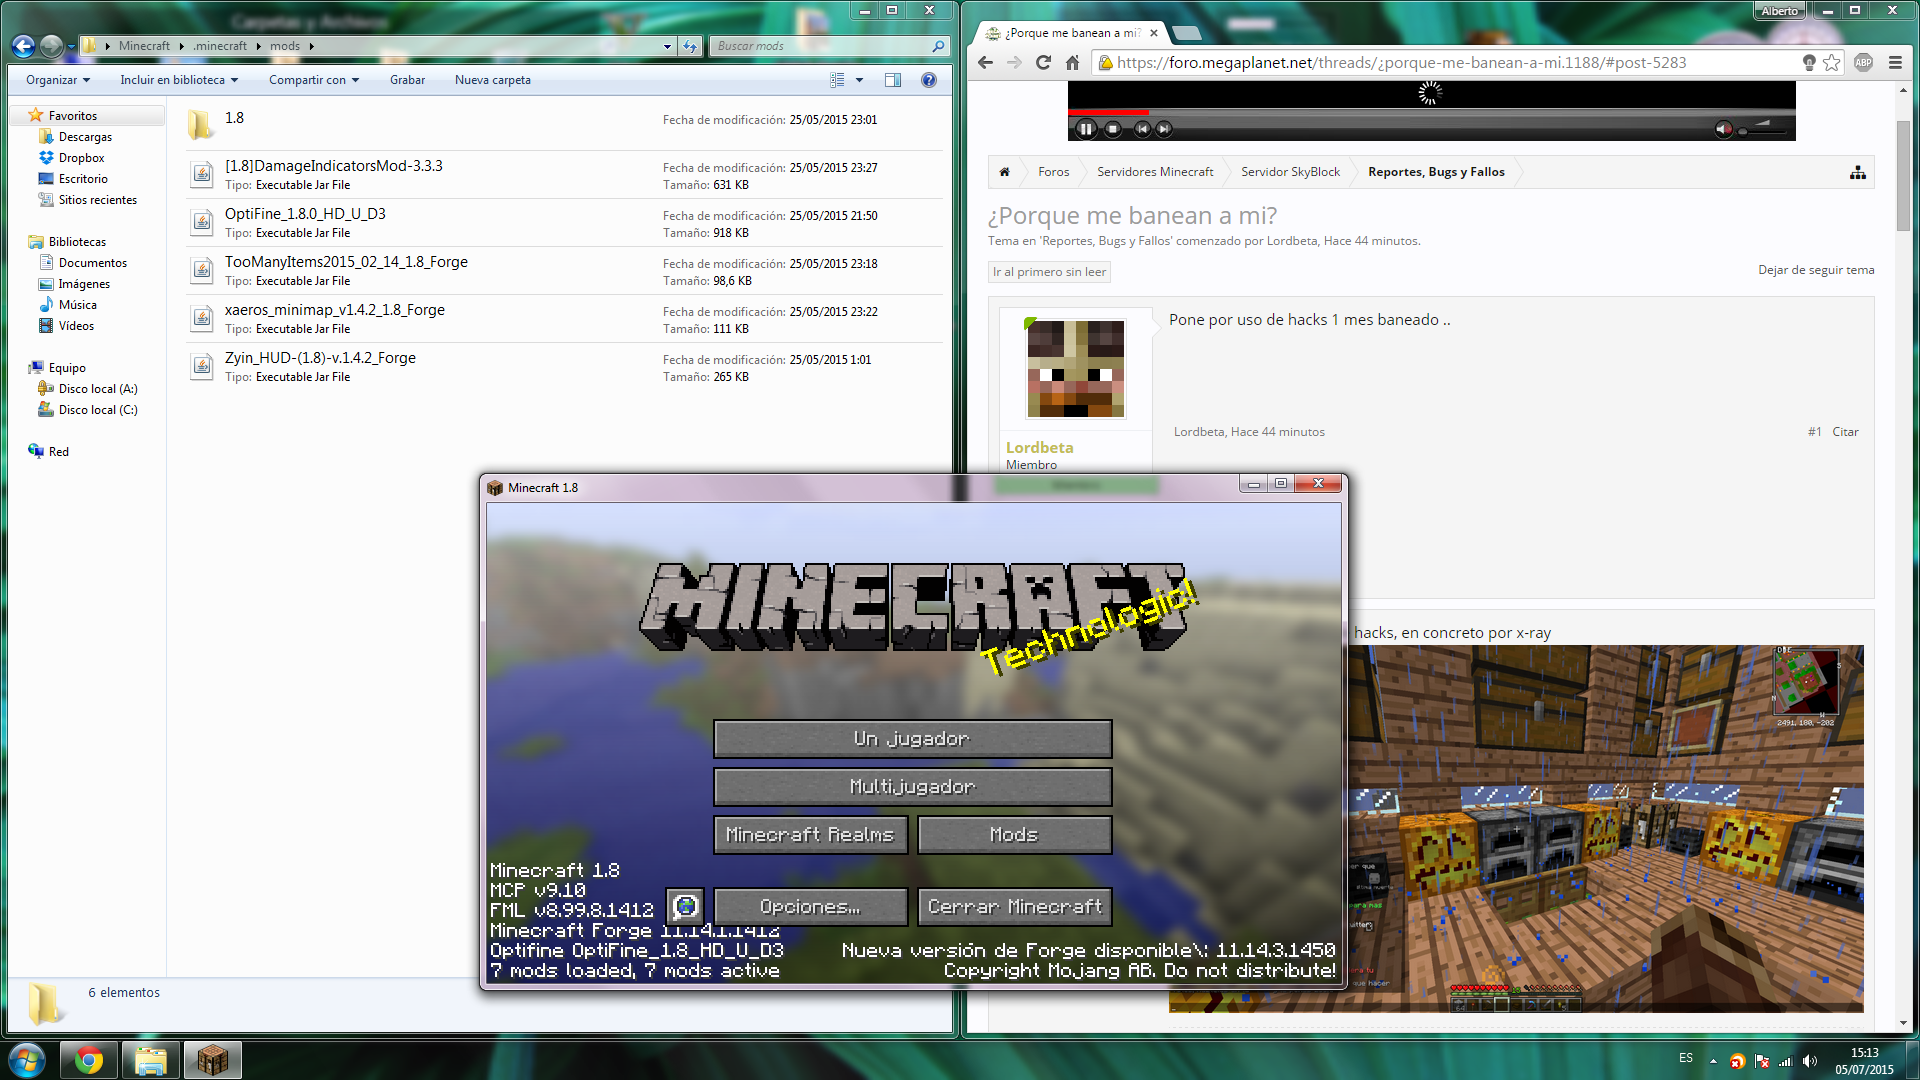Click the Dejar de seguir tema link
This screenshot has height=1080, width=1920.
1815,270
